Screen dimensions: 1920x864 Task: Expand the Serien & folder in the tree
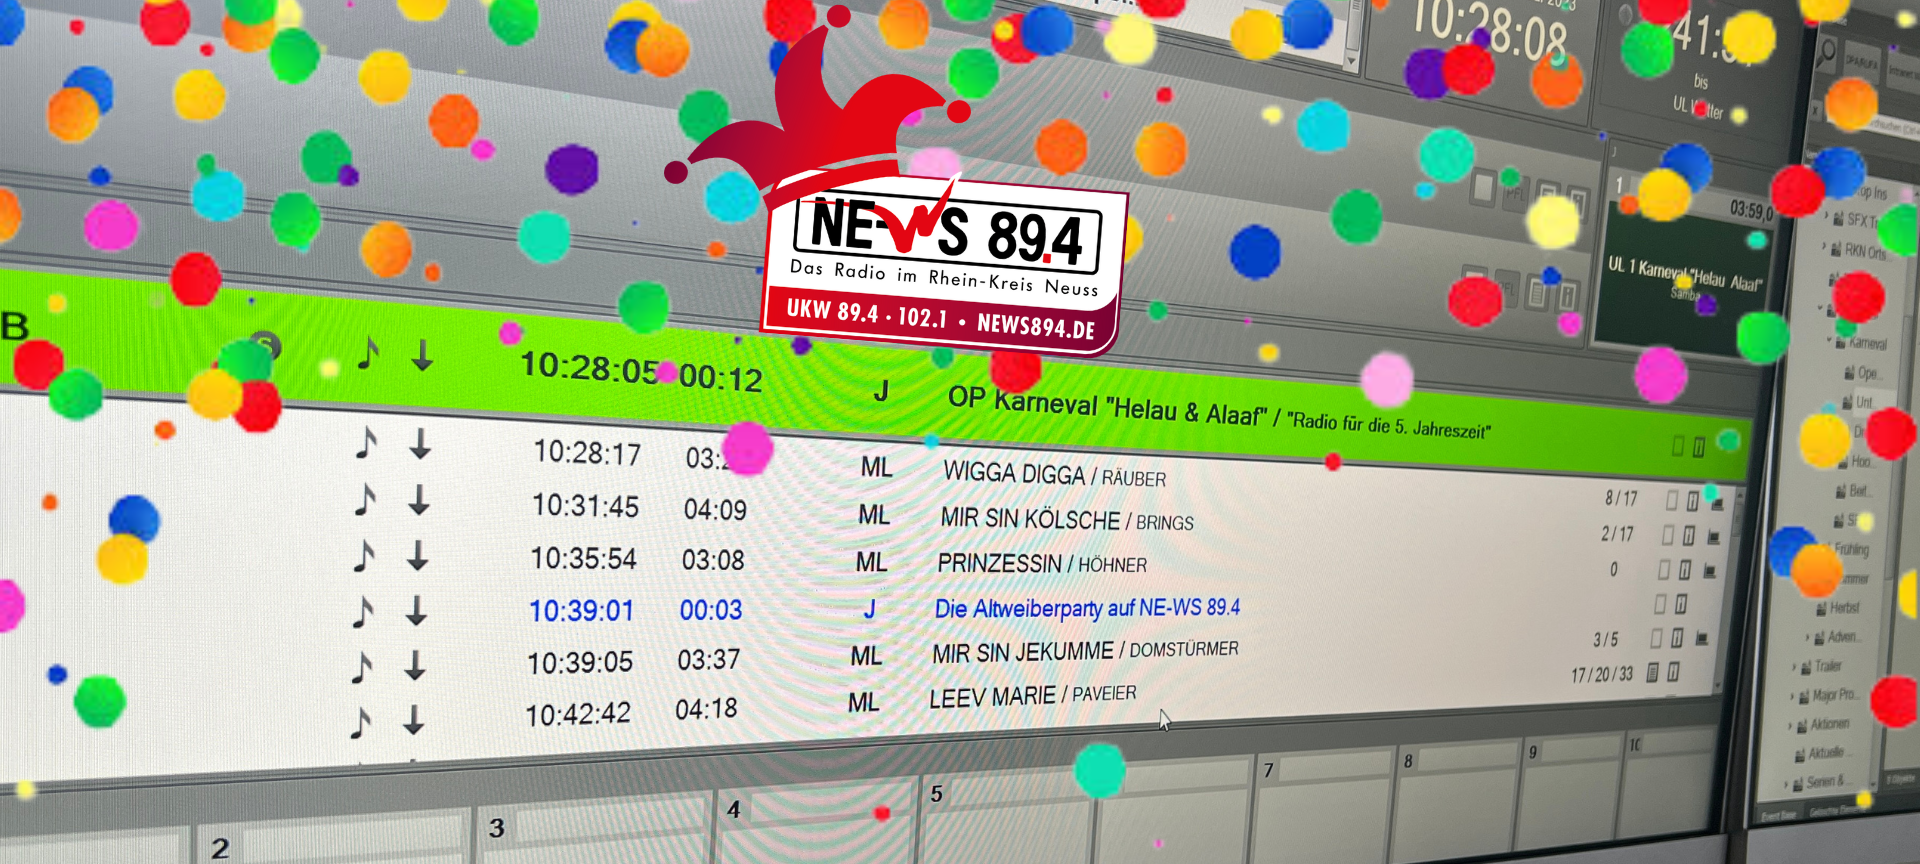[x=1784, y=783]
